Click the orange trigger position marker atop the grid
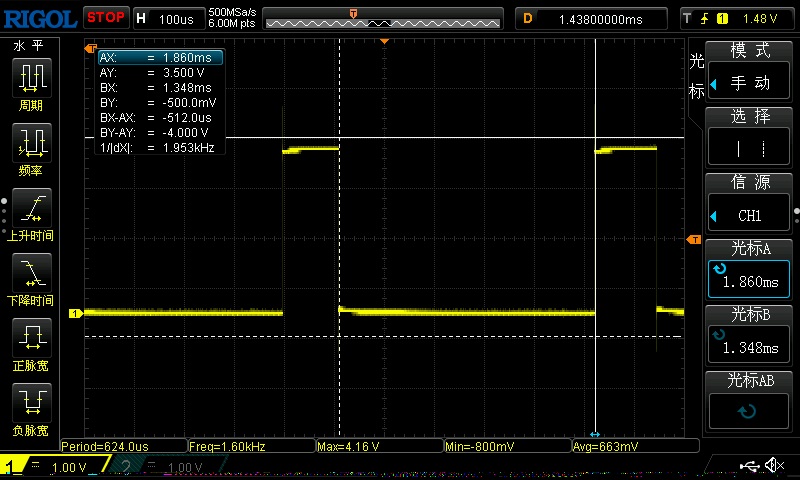The height and width of the screenshot is (480, 800). (x=385, y=41)
